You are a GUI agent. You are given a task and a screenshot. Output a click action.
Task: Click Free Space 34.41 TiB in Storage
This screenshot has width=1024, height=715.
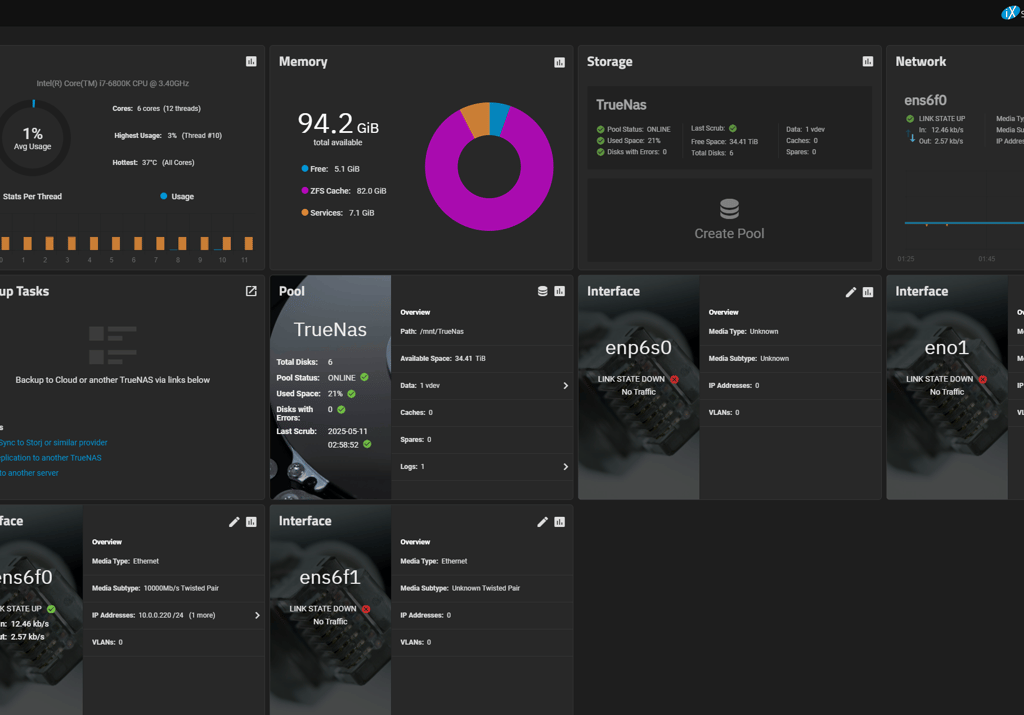click(724, 142)
